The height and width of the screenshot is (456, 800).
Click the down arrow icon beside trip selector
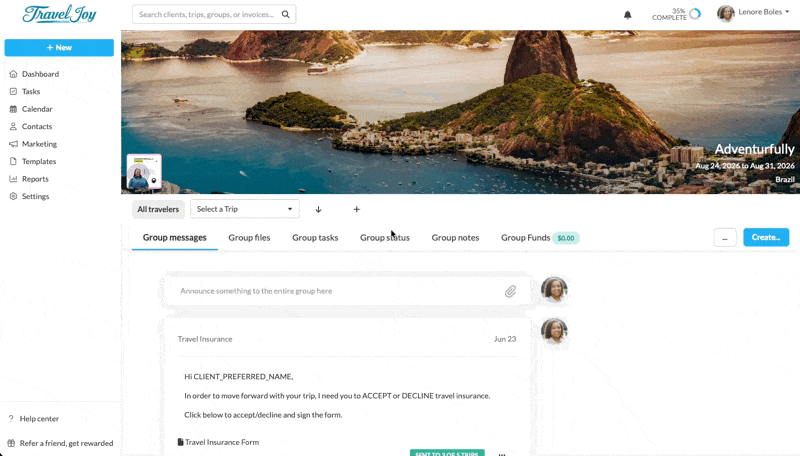[x=318, y=209]
